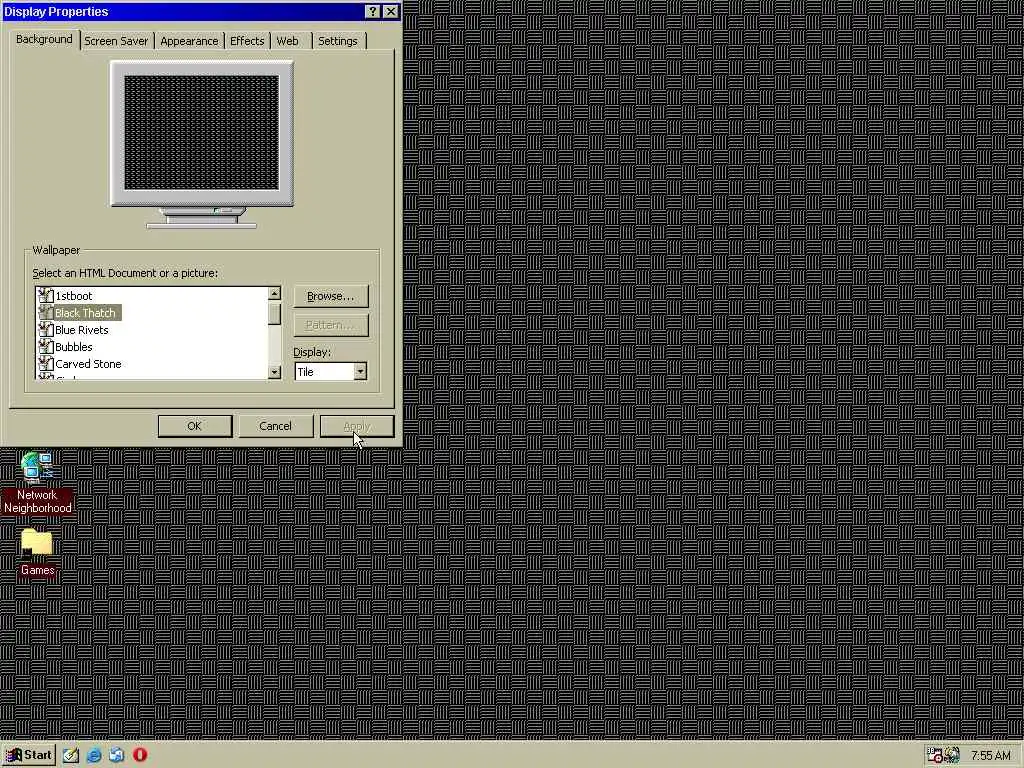Click the Carved Stone wallpaper icon
The width and height of the screenshot is (1024, 768).
click(x=45, y=364)
